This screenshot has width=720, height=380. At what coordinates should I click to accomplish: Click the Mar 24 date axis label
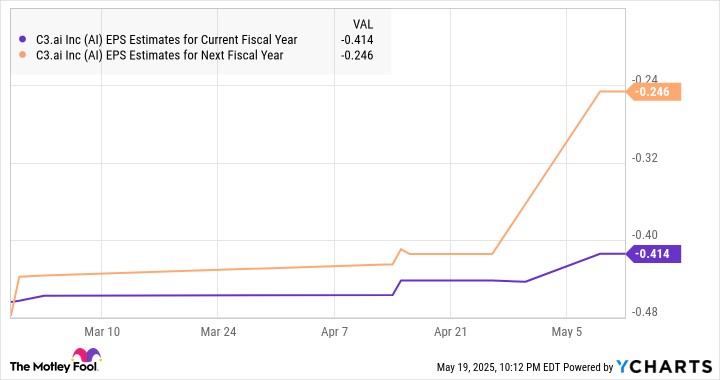tap(218, 332)
